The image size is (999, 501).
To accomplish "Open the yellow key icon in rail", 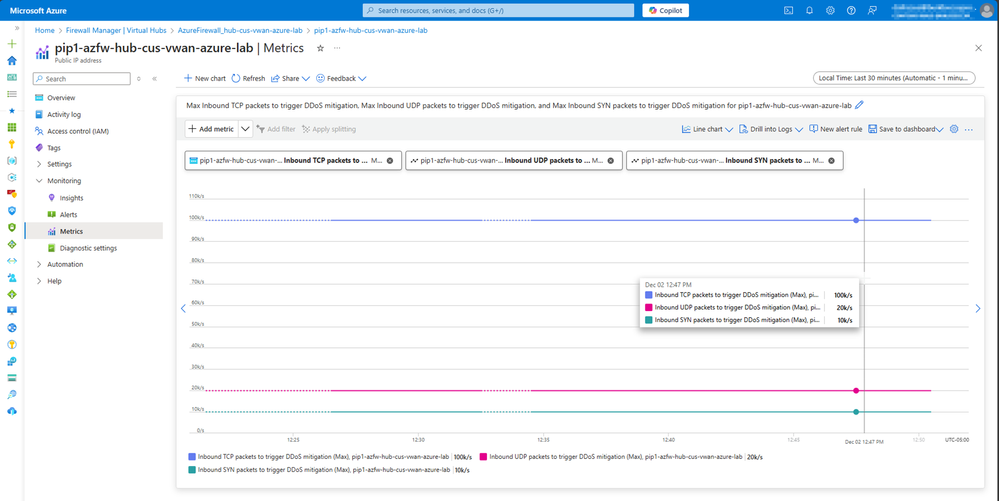I will point(11,144).
